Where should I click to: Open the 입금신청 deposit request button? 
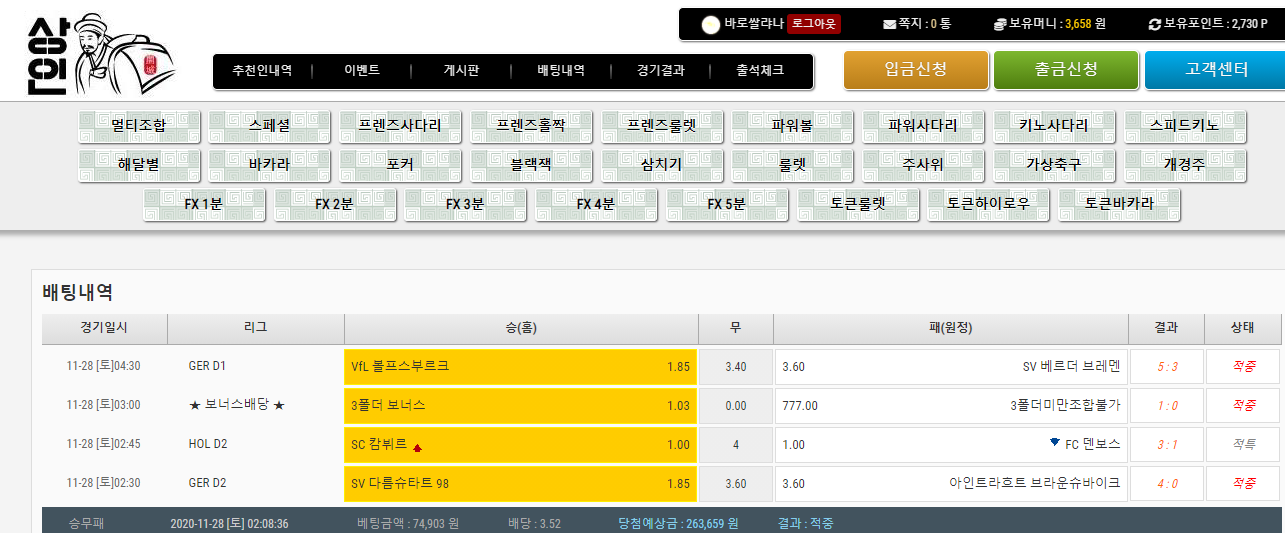pyautogui.click(x=915, y=70)
